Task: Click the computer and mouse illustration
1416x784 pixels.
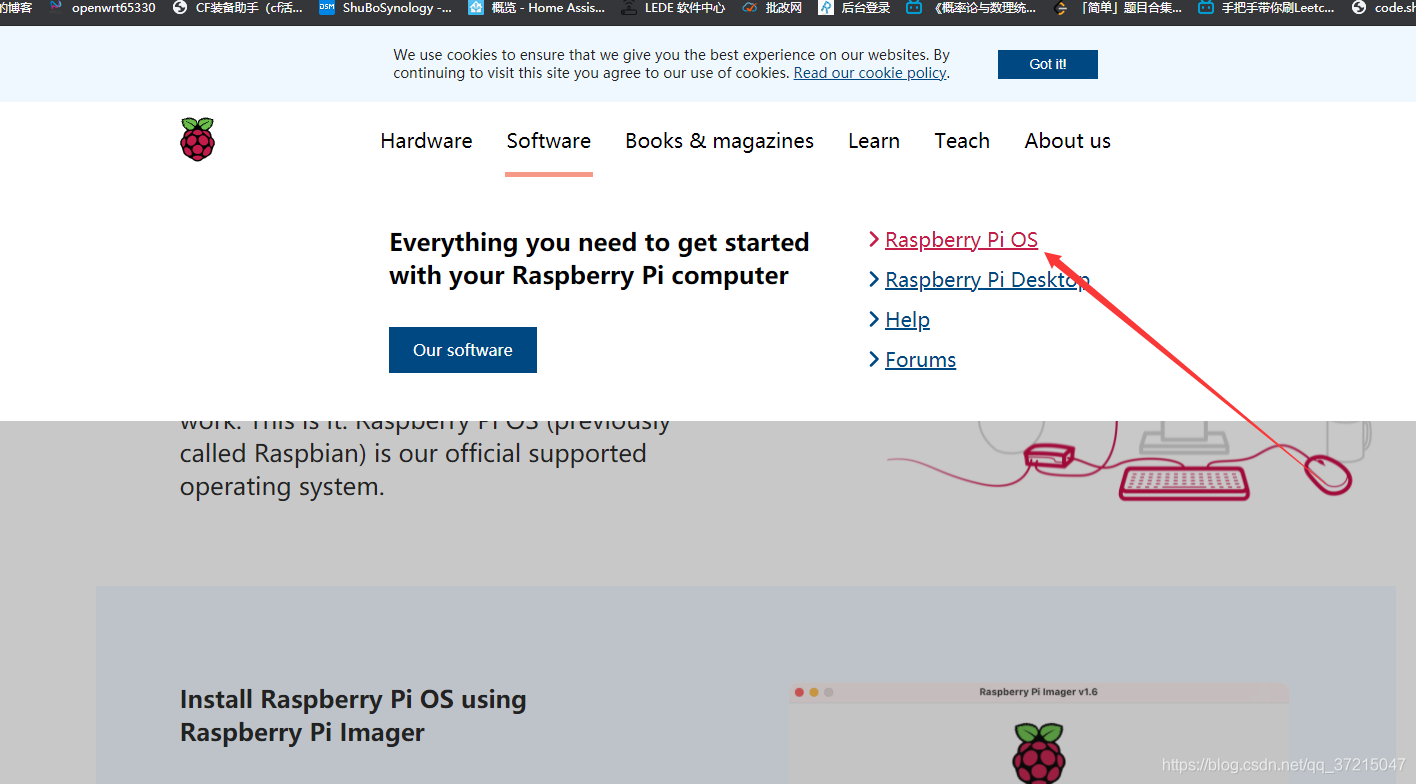Action: pos(1130,460)
